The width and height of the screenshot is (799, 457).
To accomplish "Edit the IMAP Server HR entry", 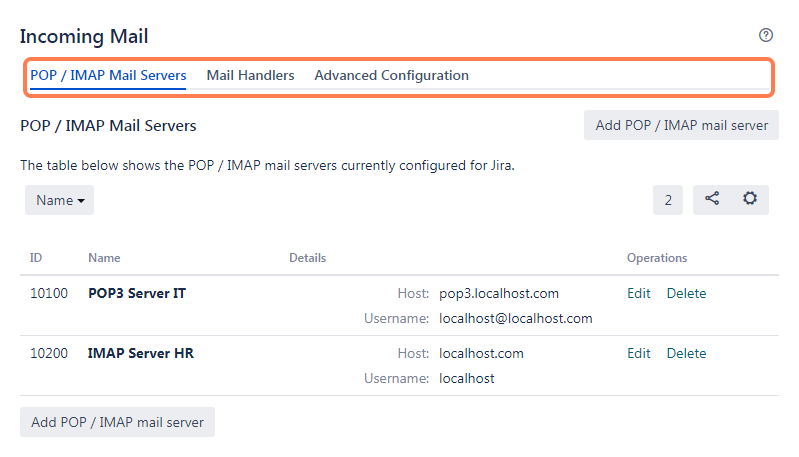I will pos(639,353).
